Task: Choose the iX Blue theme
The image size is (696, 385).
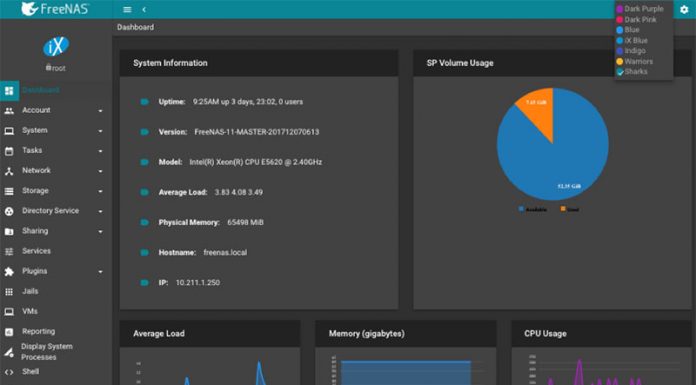Action: [632, 40]
